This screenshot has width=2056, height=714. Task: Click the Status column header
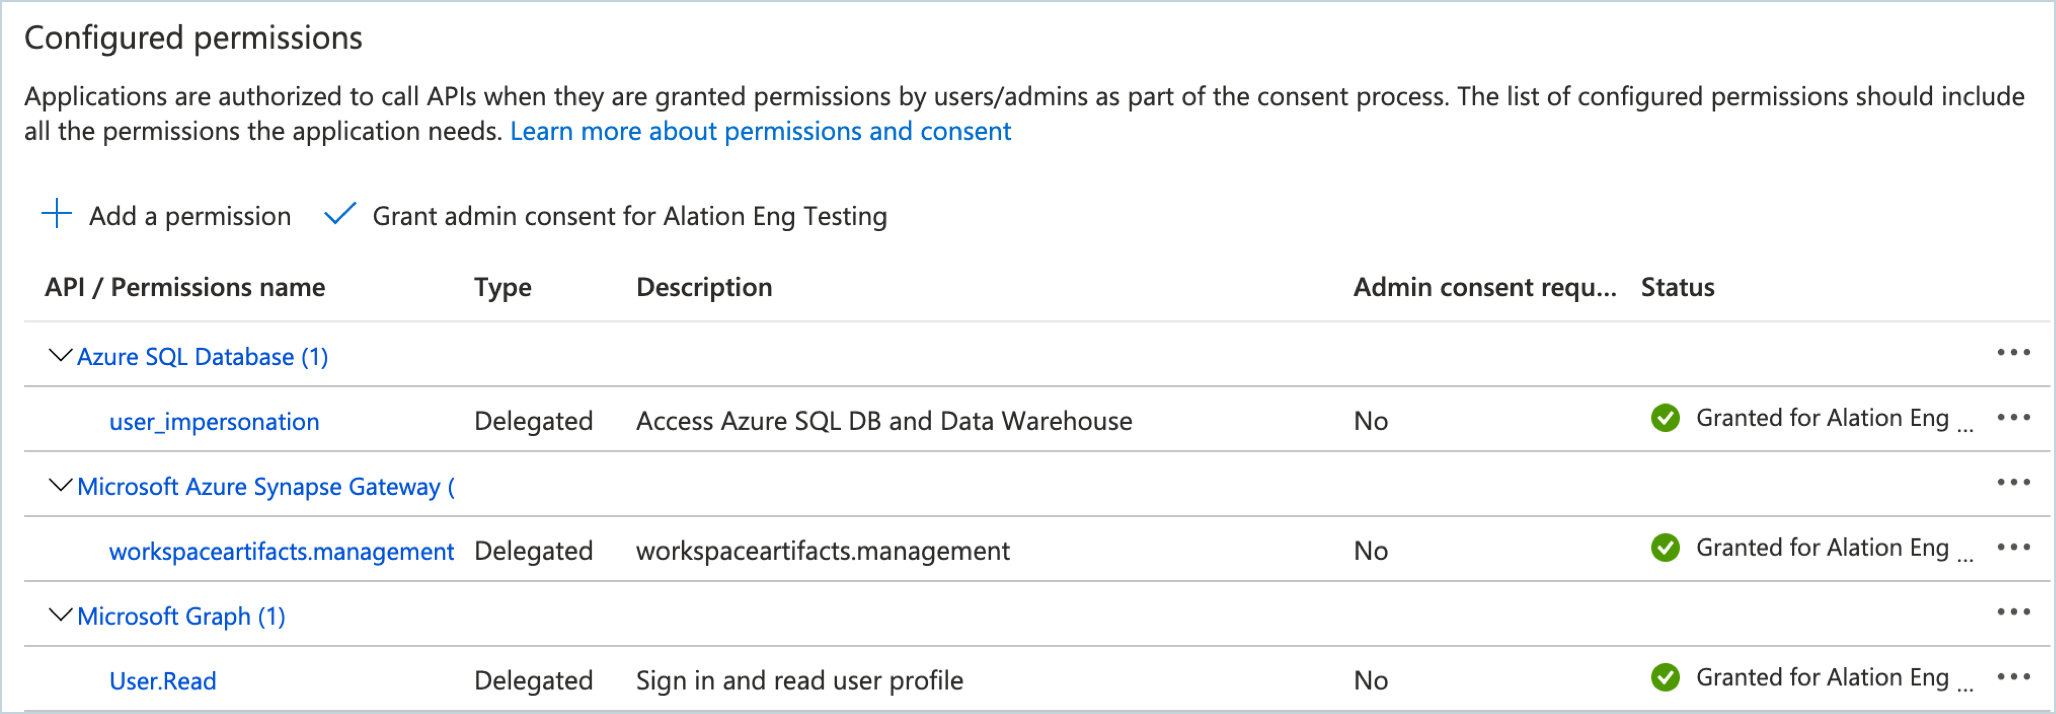click(1678, 287)
